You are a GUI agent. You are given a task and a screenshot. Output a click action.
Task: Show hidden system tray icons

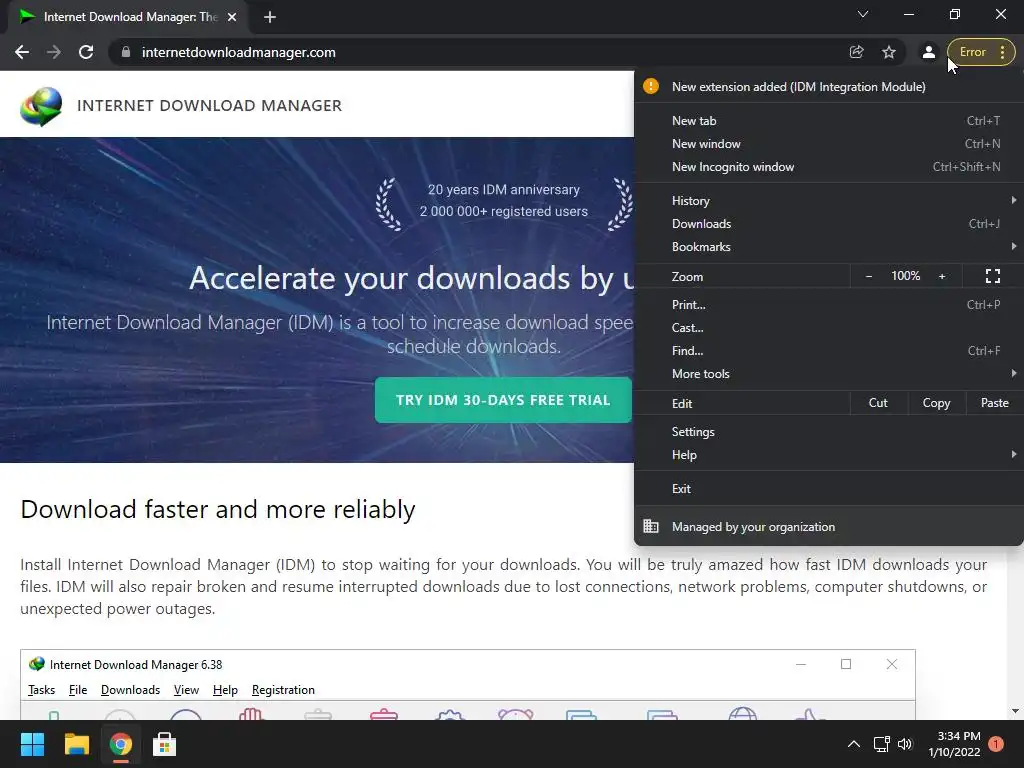click(854, 744)
